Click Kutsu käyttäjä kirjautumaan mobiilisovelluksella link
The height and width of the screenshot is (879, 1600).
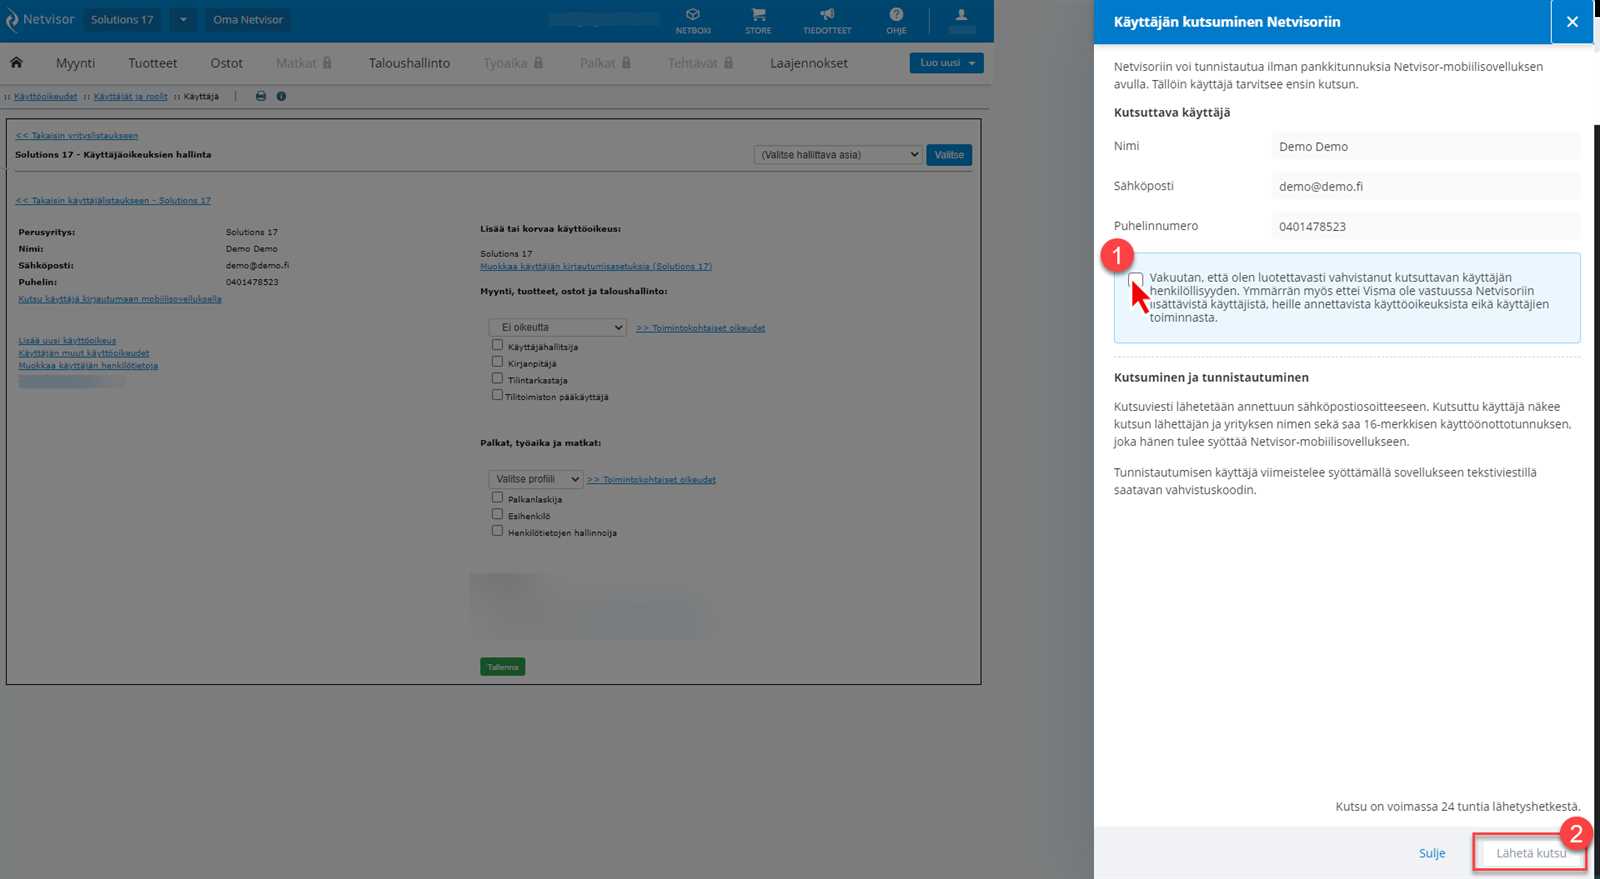(x=120, y=299)
